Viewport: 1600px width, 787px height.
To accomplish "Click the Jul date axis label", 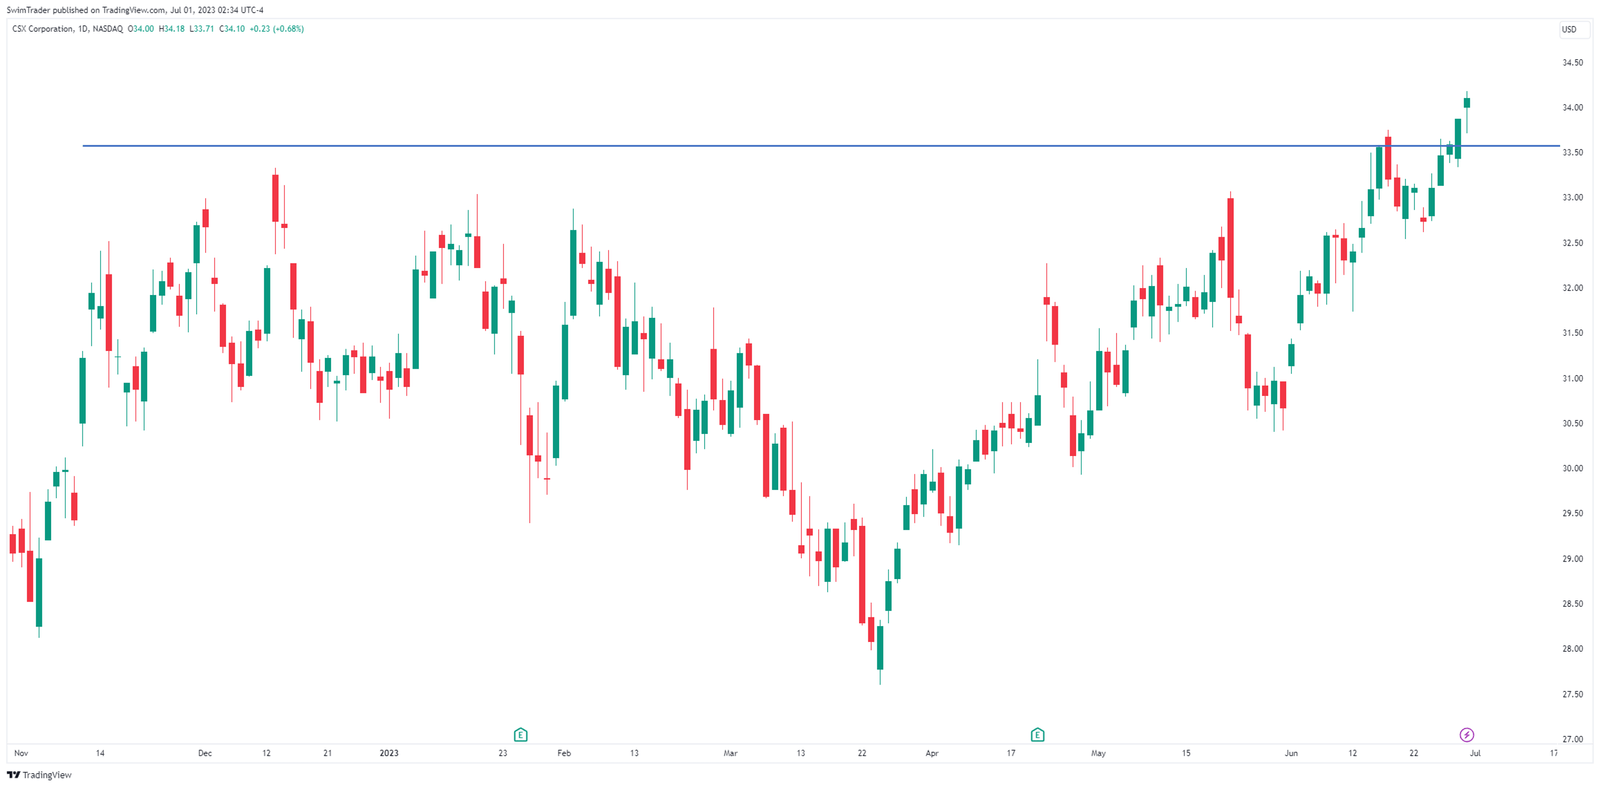I will tap(1475, 753).
